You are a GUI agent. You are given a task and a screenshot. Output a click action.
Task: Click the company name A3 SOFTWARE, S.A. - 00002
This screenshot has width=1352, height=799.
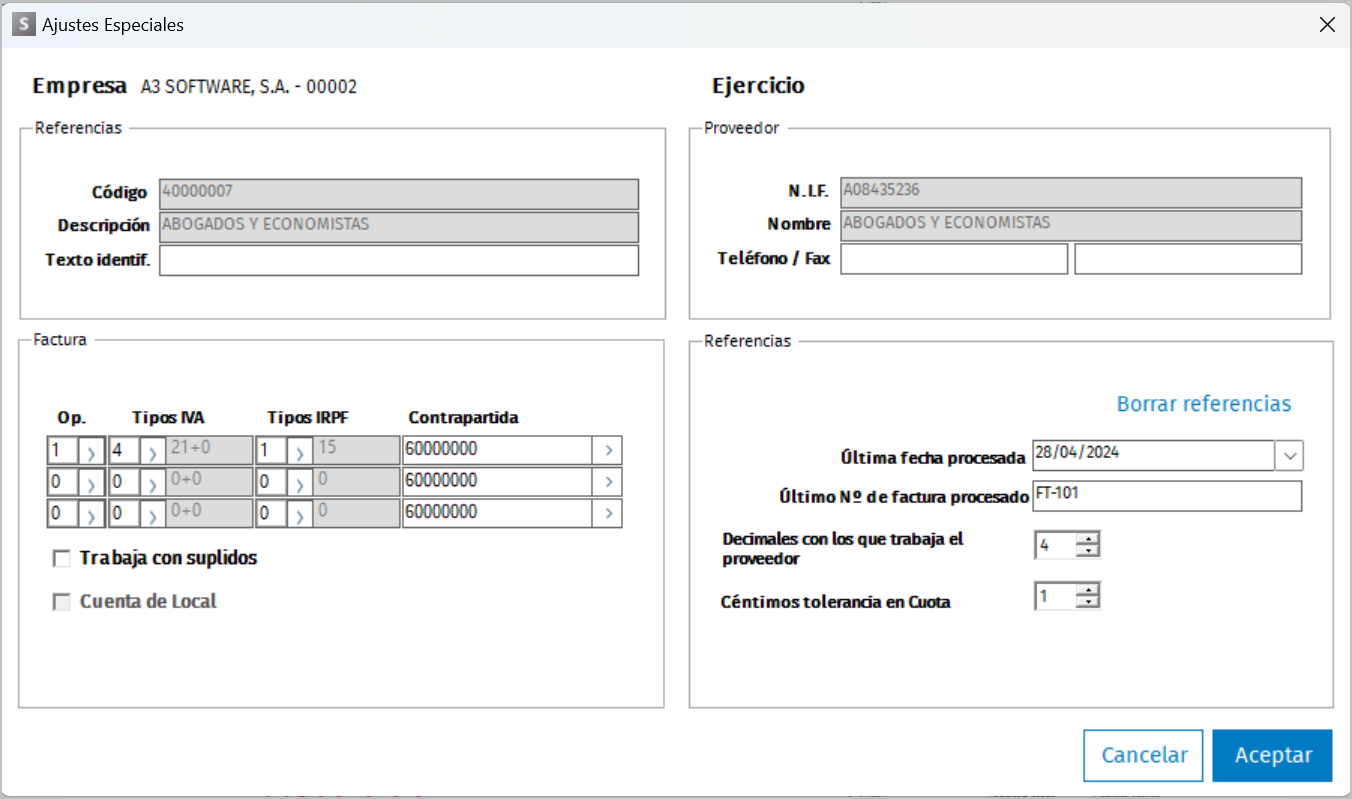click(249, 87)
